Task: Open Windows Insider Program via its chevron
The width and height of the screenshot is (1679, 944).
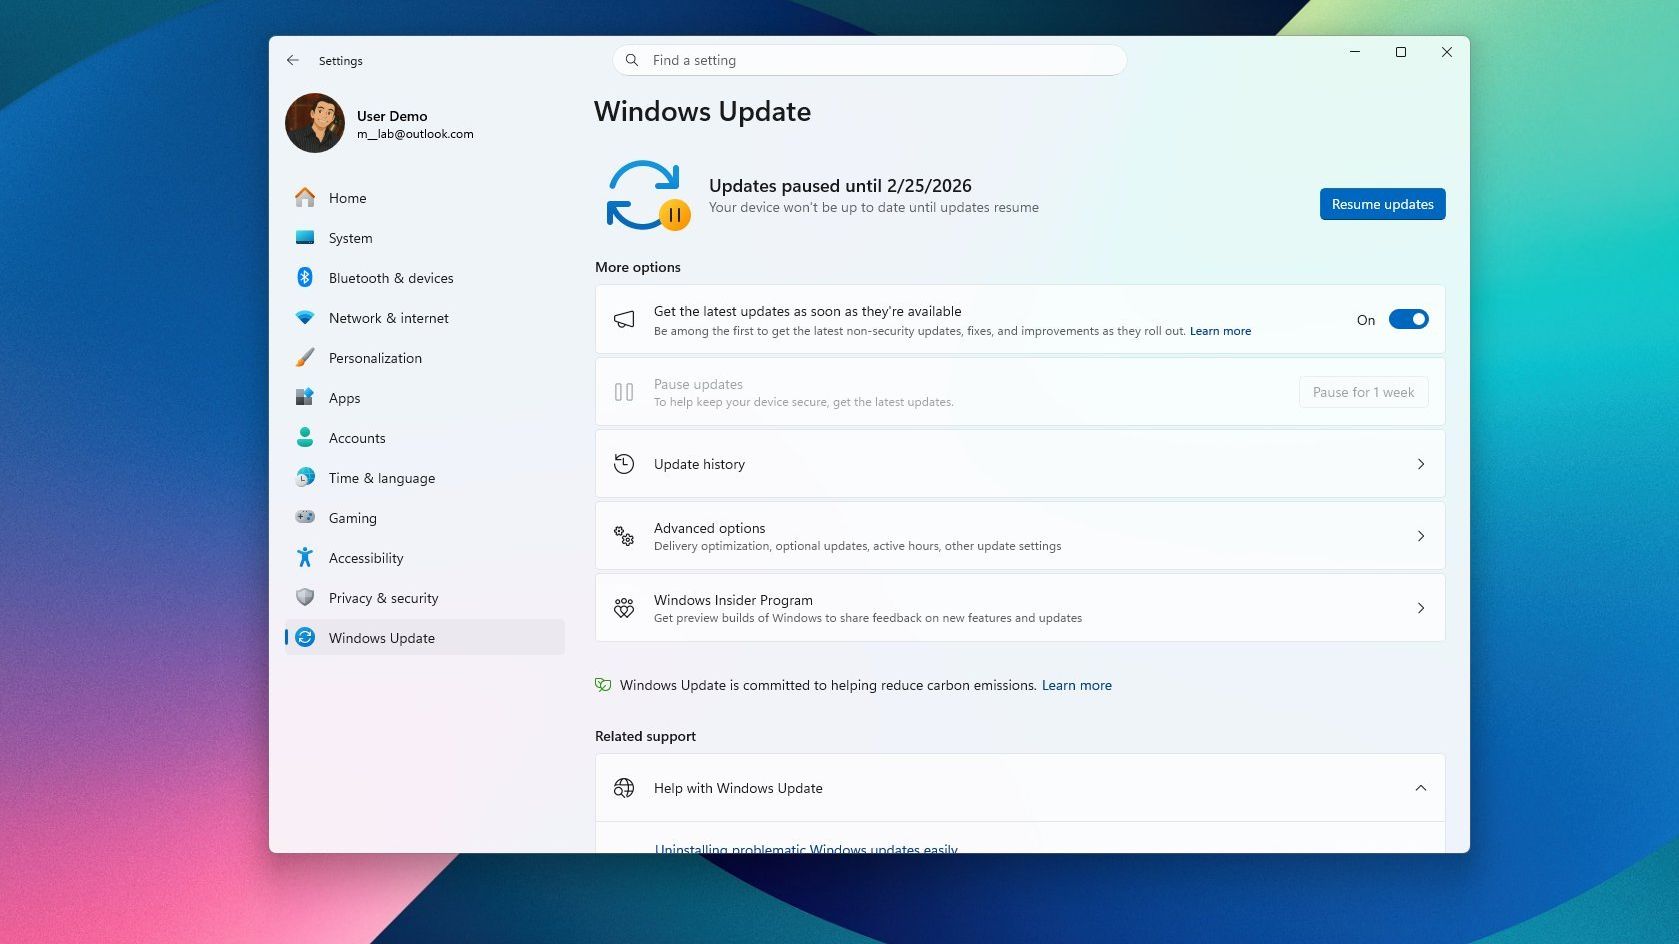Action: tap(1421, 608)
